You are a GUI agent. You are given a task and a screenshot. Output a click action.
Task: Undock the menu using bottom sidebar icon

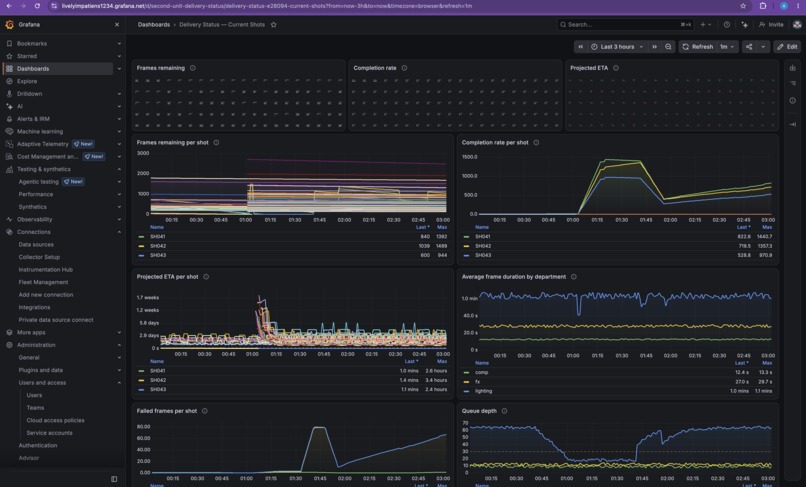click(x=114, y=479)
